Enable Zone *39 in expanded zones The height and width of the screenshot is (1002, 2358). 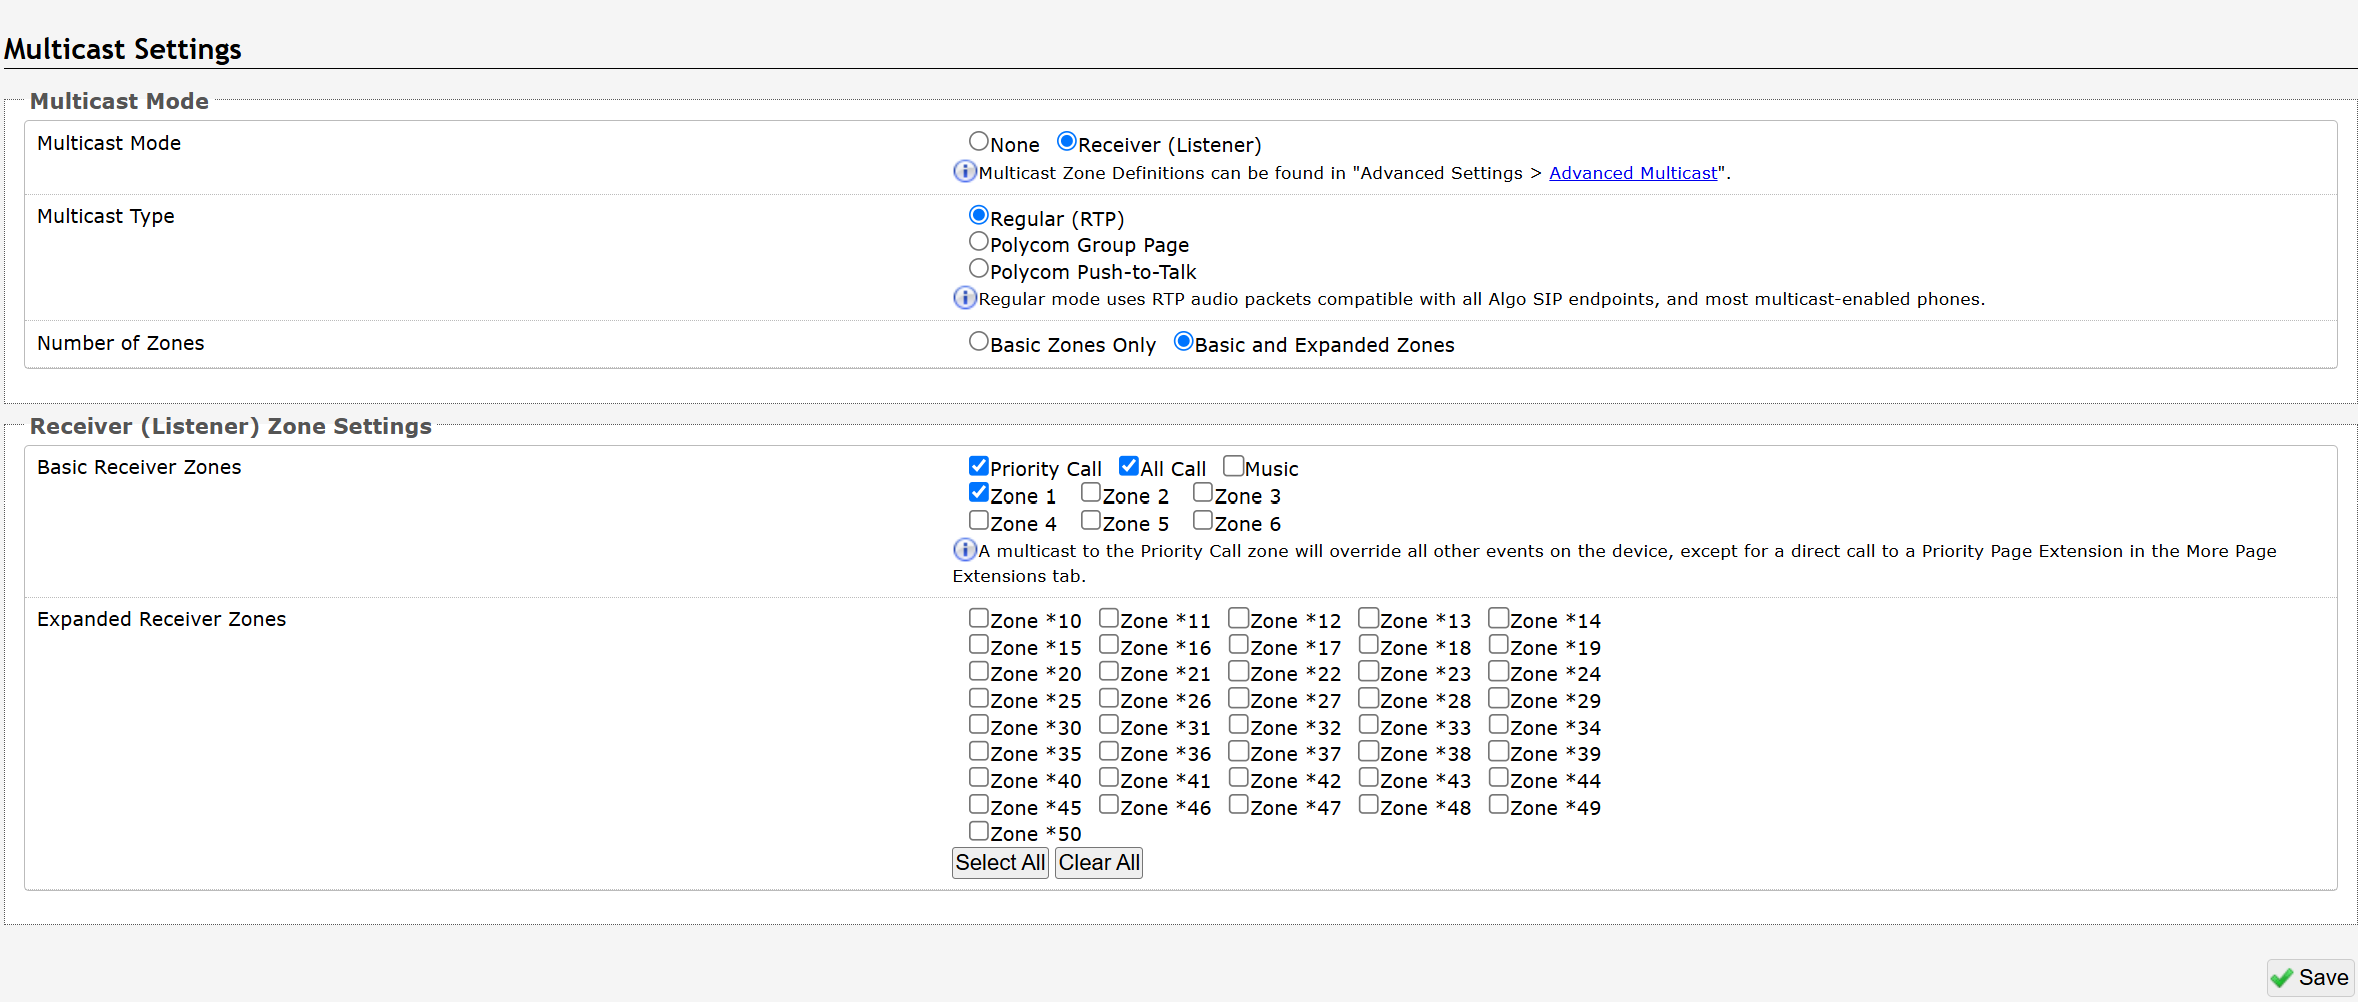coord(1499,751)
